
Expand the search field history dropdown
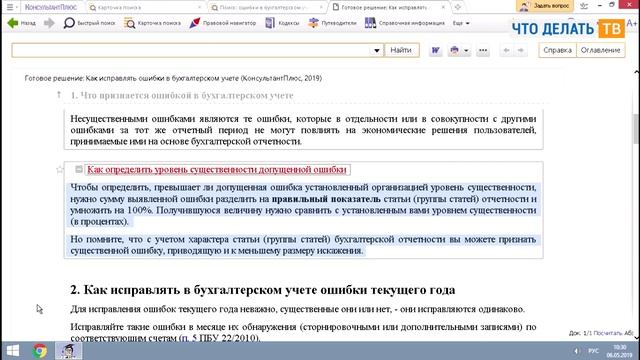pyautogui.click(x=376, y=51)
